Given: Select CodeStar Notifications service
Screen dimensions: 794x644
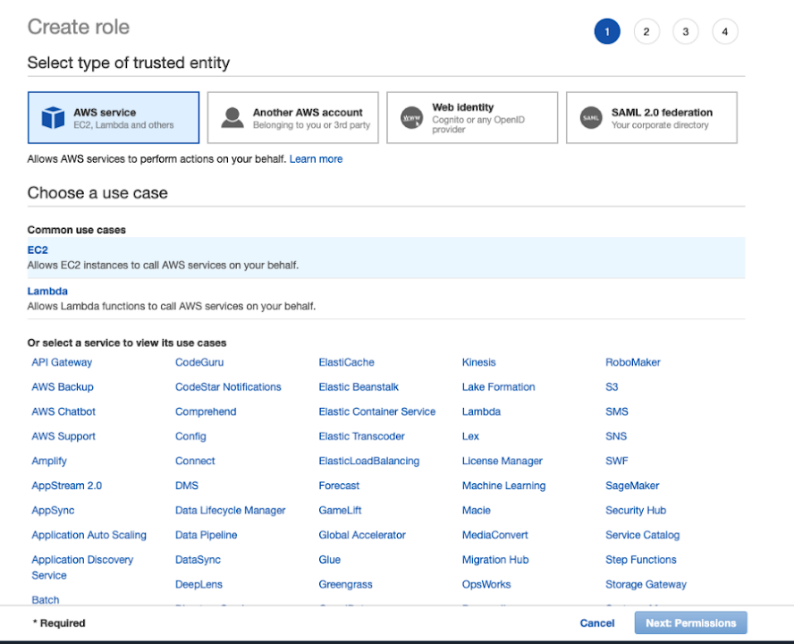Looking at the screenshot, I should pyautogui.click(x=228, y=387).
